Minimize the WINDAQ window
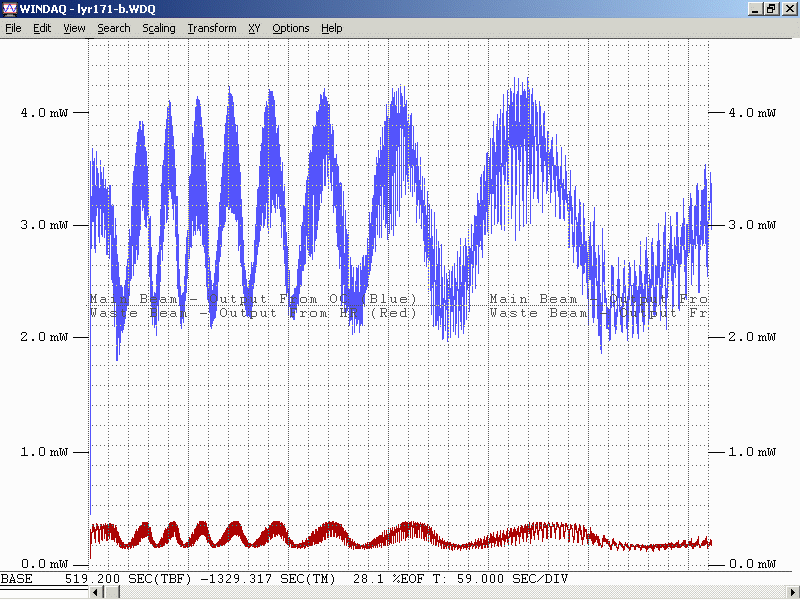 pyautogui.click(x=755, y=9)
